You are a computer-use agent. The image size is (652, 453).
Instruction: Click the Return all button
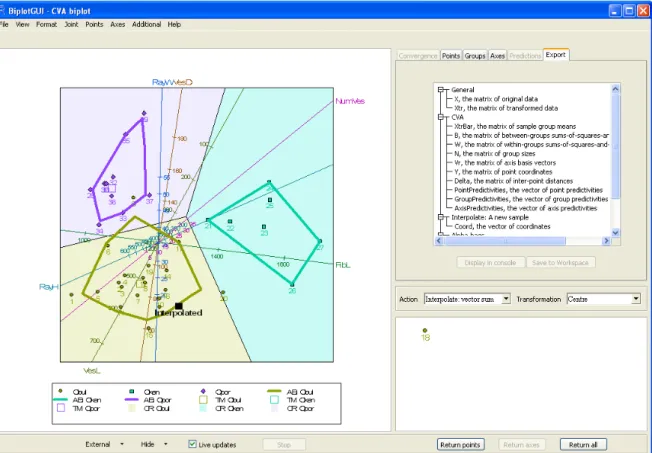pyautogui.click(x=583, y=445)
